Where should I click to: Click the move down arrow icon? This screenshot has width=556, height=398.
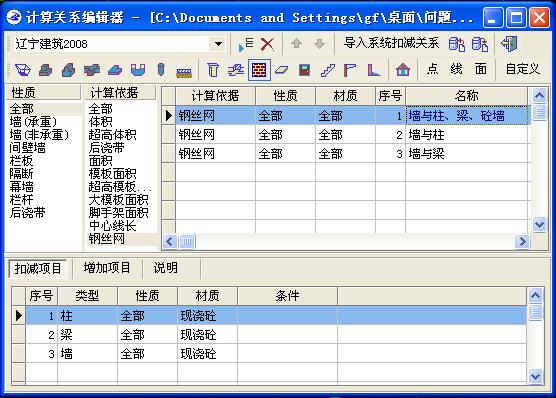pyautogui.click(x=319, y=44)
